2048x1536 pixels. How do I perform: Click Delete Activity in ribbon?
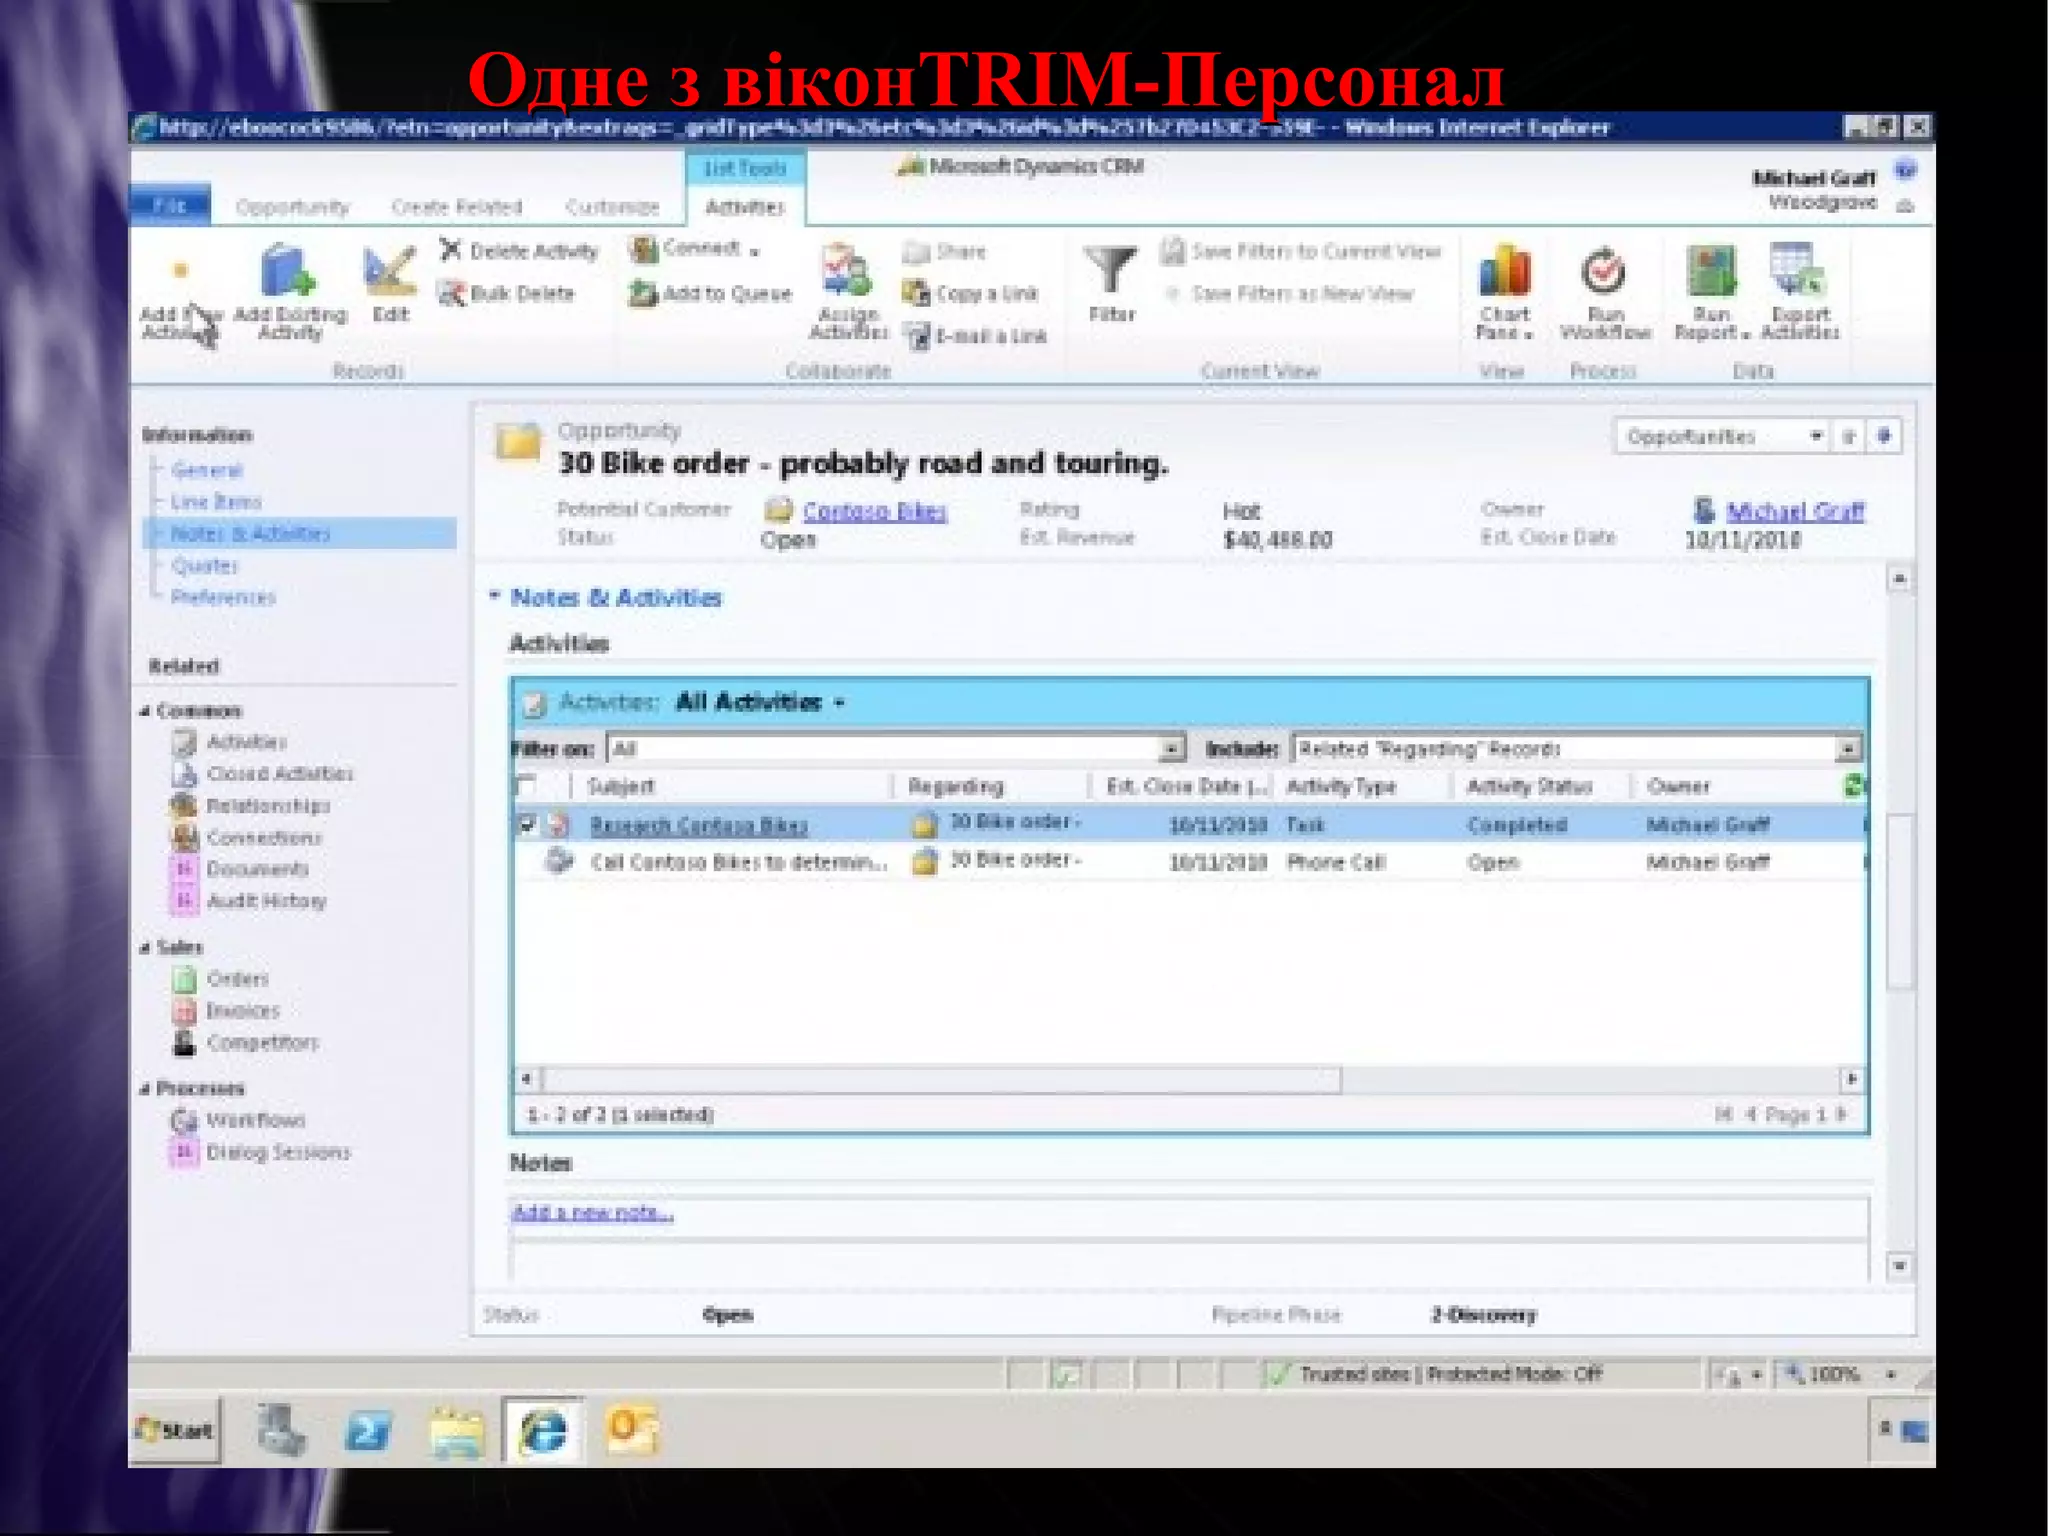coord(519,251)
